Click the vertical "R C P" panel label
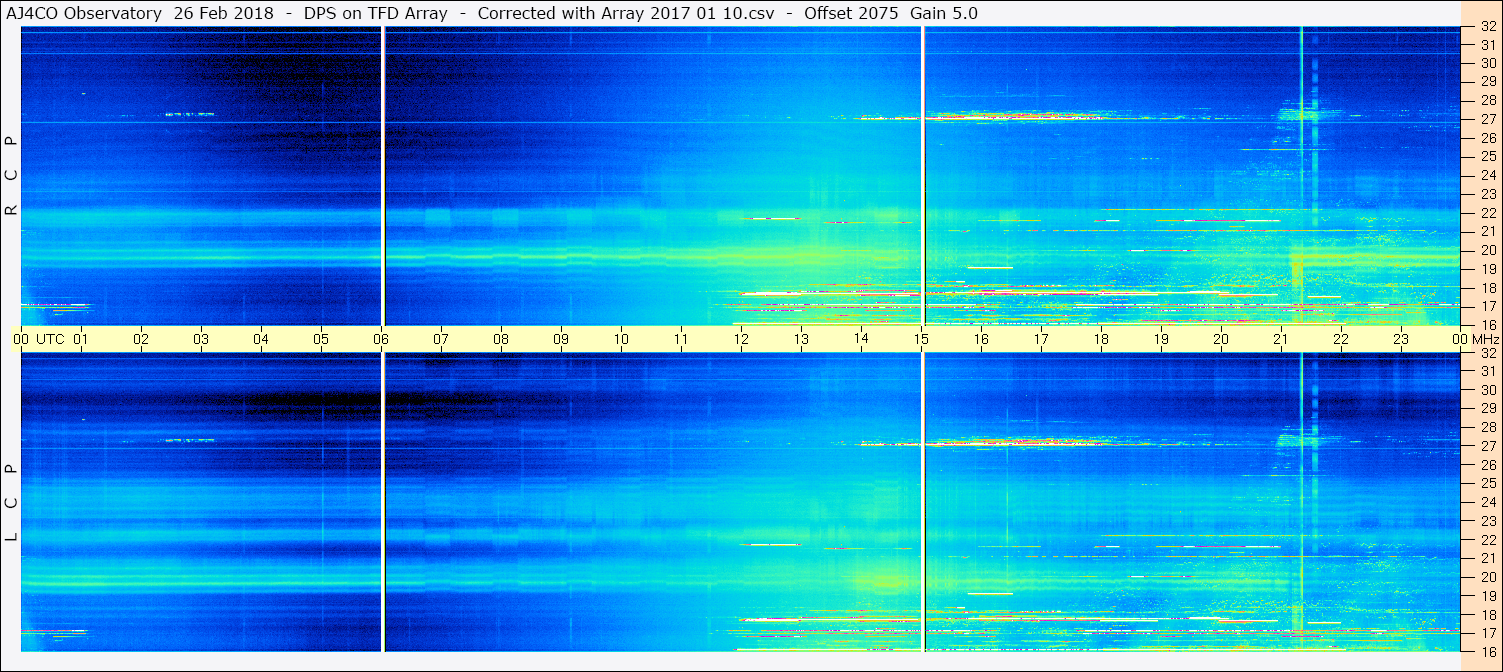The width and height of the screenshot is (1503, 672). pos(12,176)
